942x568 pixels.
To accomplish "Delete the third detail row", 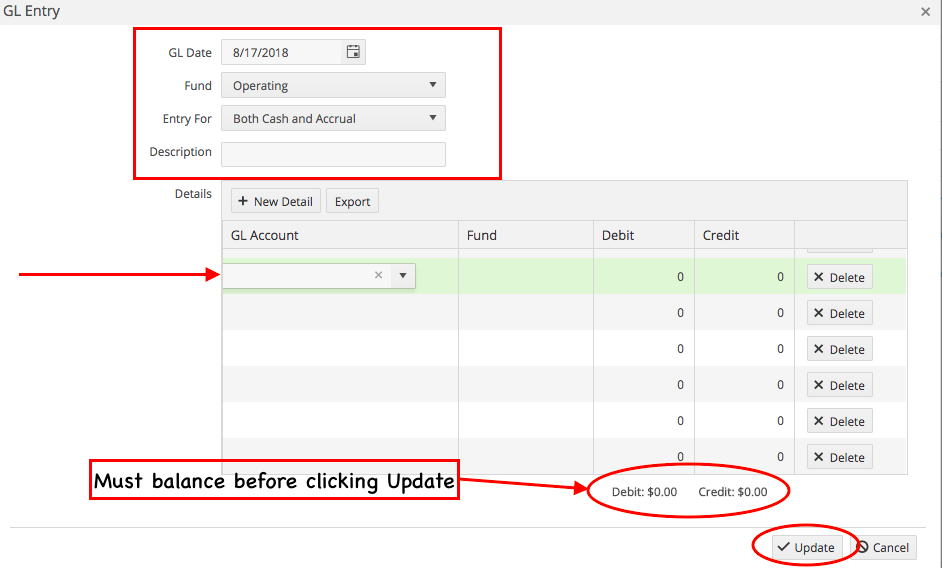I will pyautogui.click(x=839, y=349).
